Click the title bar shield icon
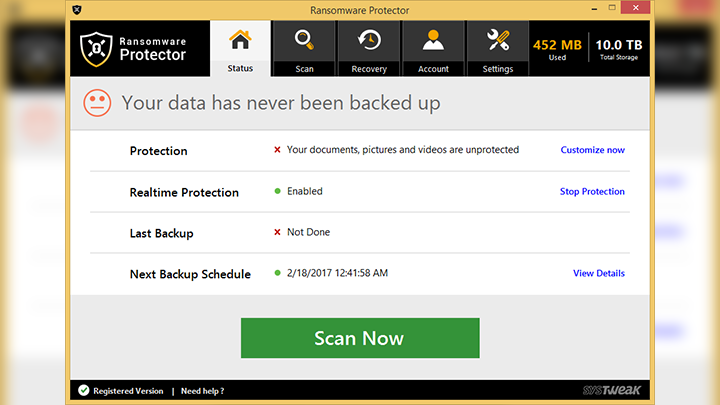The image size is (720, 405). [x=77, y=9]
